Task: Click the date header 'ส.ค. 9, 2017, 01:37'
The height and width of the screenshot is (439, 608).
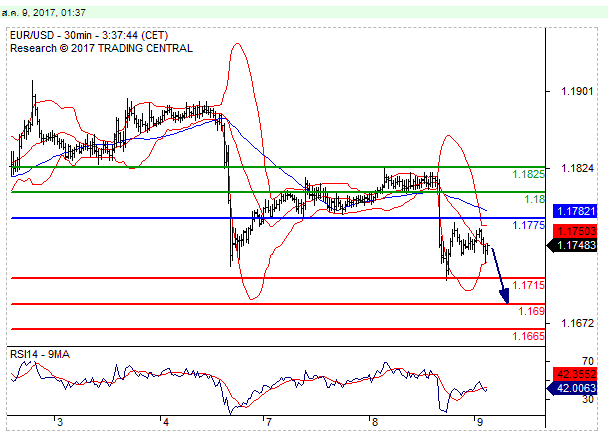Action: pos(43,13)
